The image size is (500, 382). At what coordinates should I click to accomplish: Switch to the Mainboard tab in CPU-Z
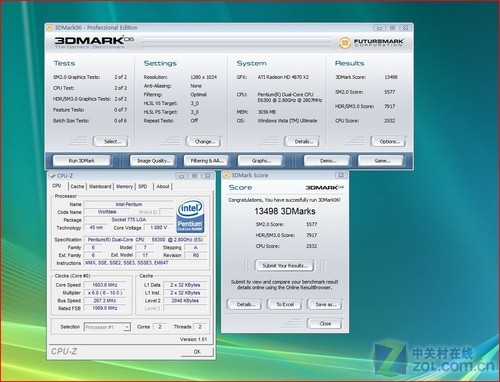click(100, 186)
